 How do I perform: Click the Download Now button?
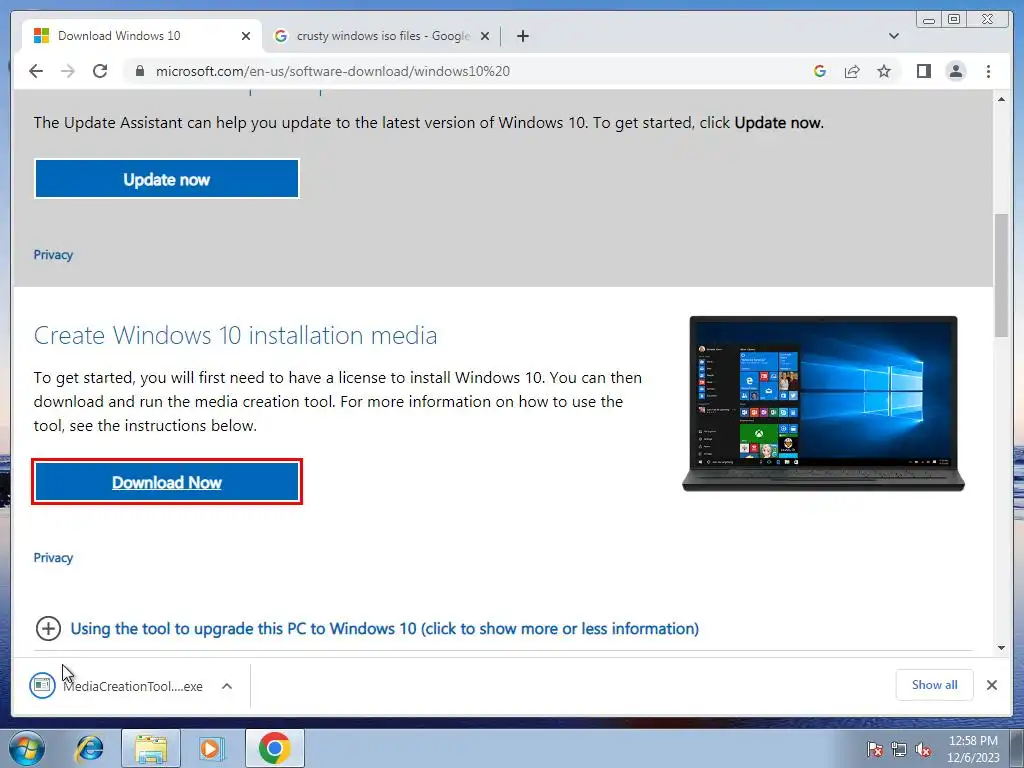(167, 482)
